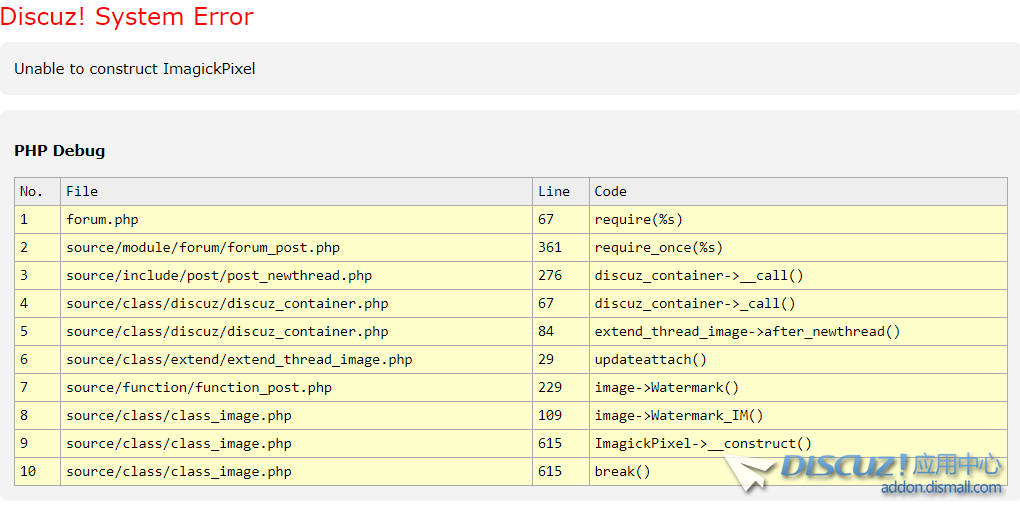This screenshot has height=513, width=1020.
Task: Click 'ImagickPixel->__construct()' code cell
Action: pyautogui.click(x=798, y=443)
